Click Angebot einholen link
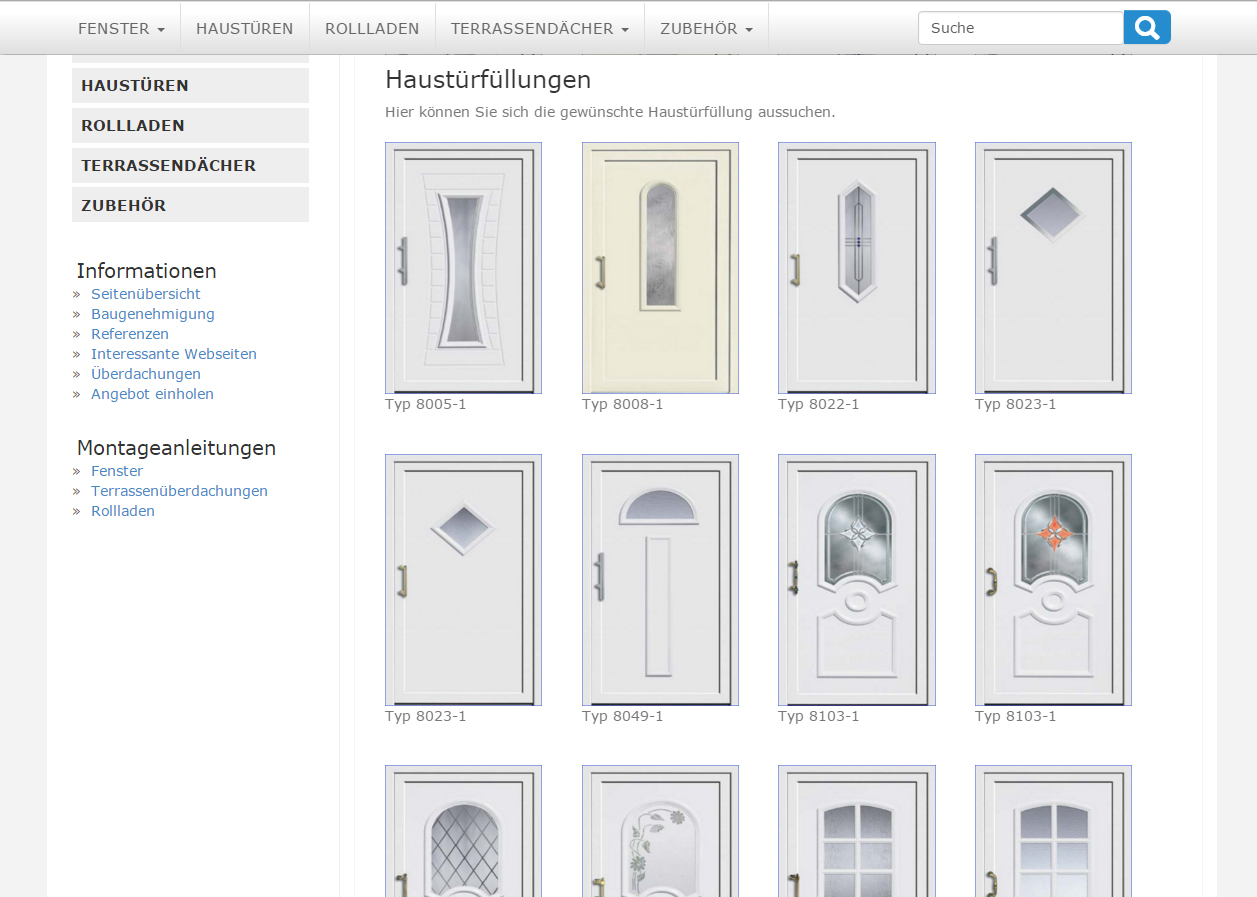Image resolution: width=1257 pixels, height=897 pixels. coord(152,394)
